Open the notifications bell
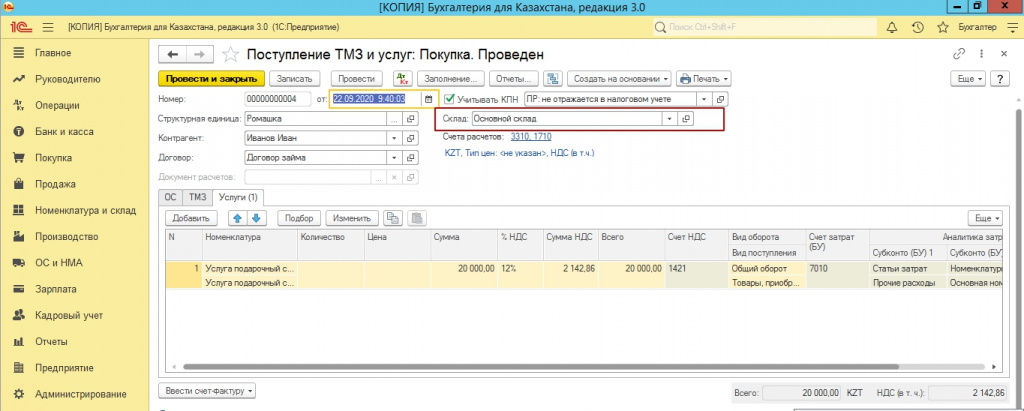Viewport: 1024px width, 411px height. 892,27
